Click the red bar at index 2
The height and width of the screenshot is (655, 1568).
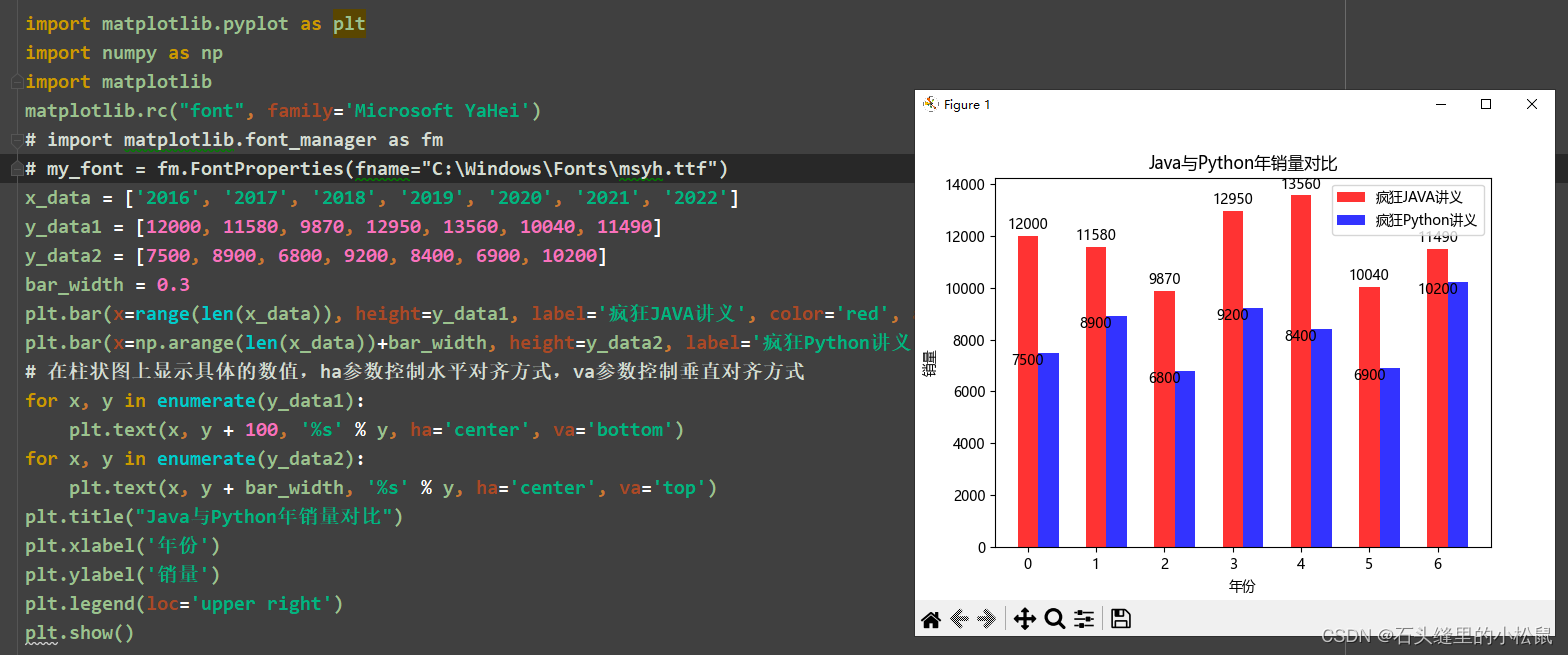pos(1164,419)
